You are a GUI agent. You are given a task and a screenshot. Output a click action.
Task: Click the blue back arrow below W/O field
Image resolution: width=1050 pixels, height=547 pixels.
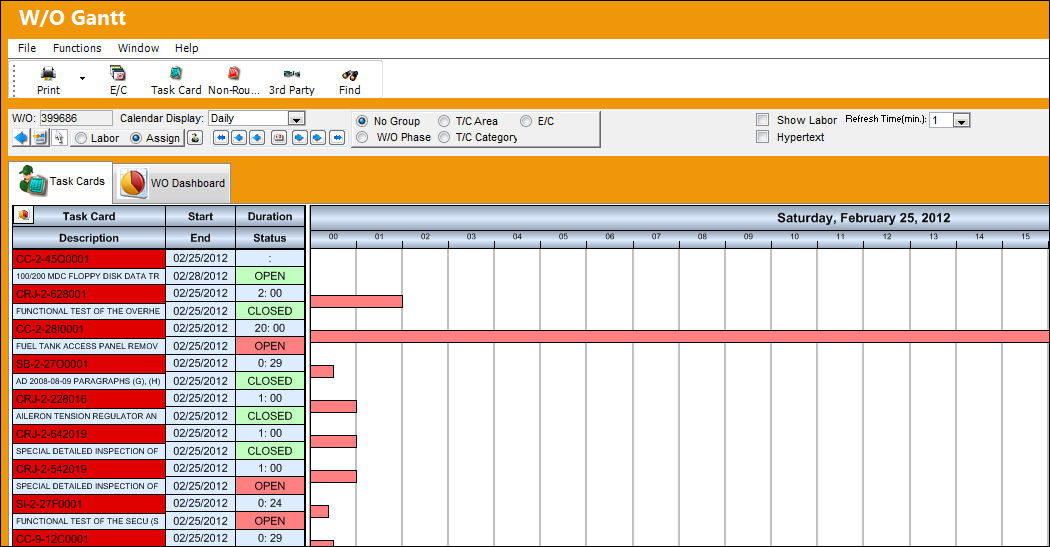pos(21,138)
